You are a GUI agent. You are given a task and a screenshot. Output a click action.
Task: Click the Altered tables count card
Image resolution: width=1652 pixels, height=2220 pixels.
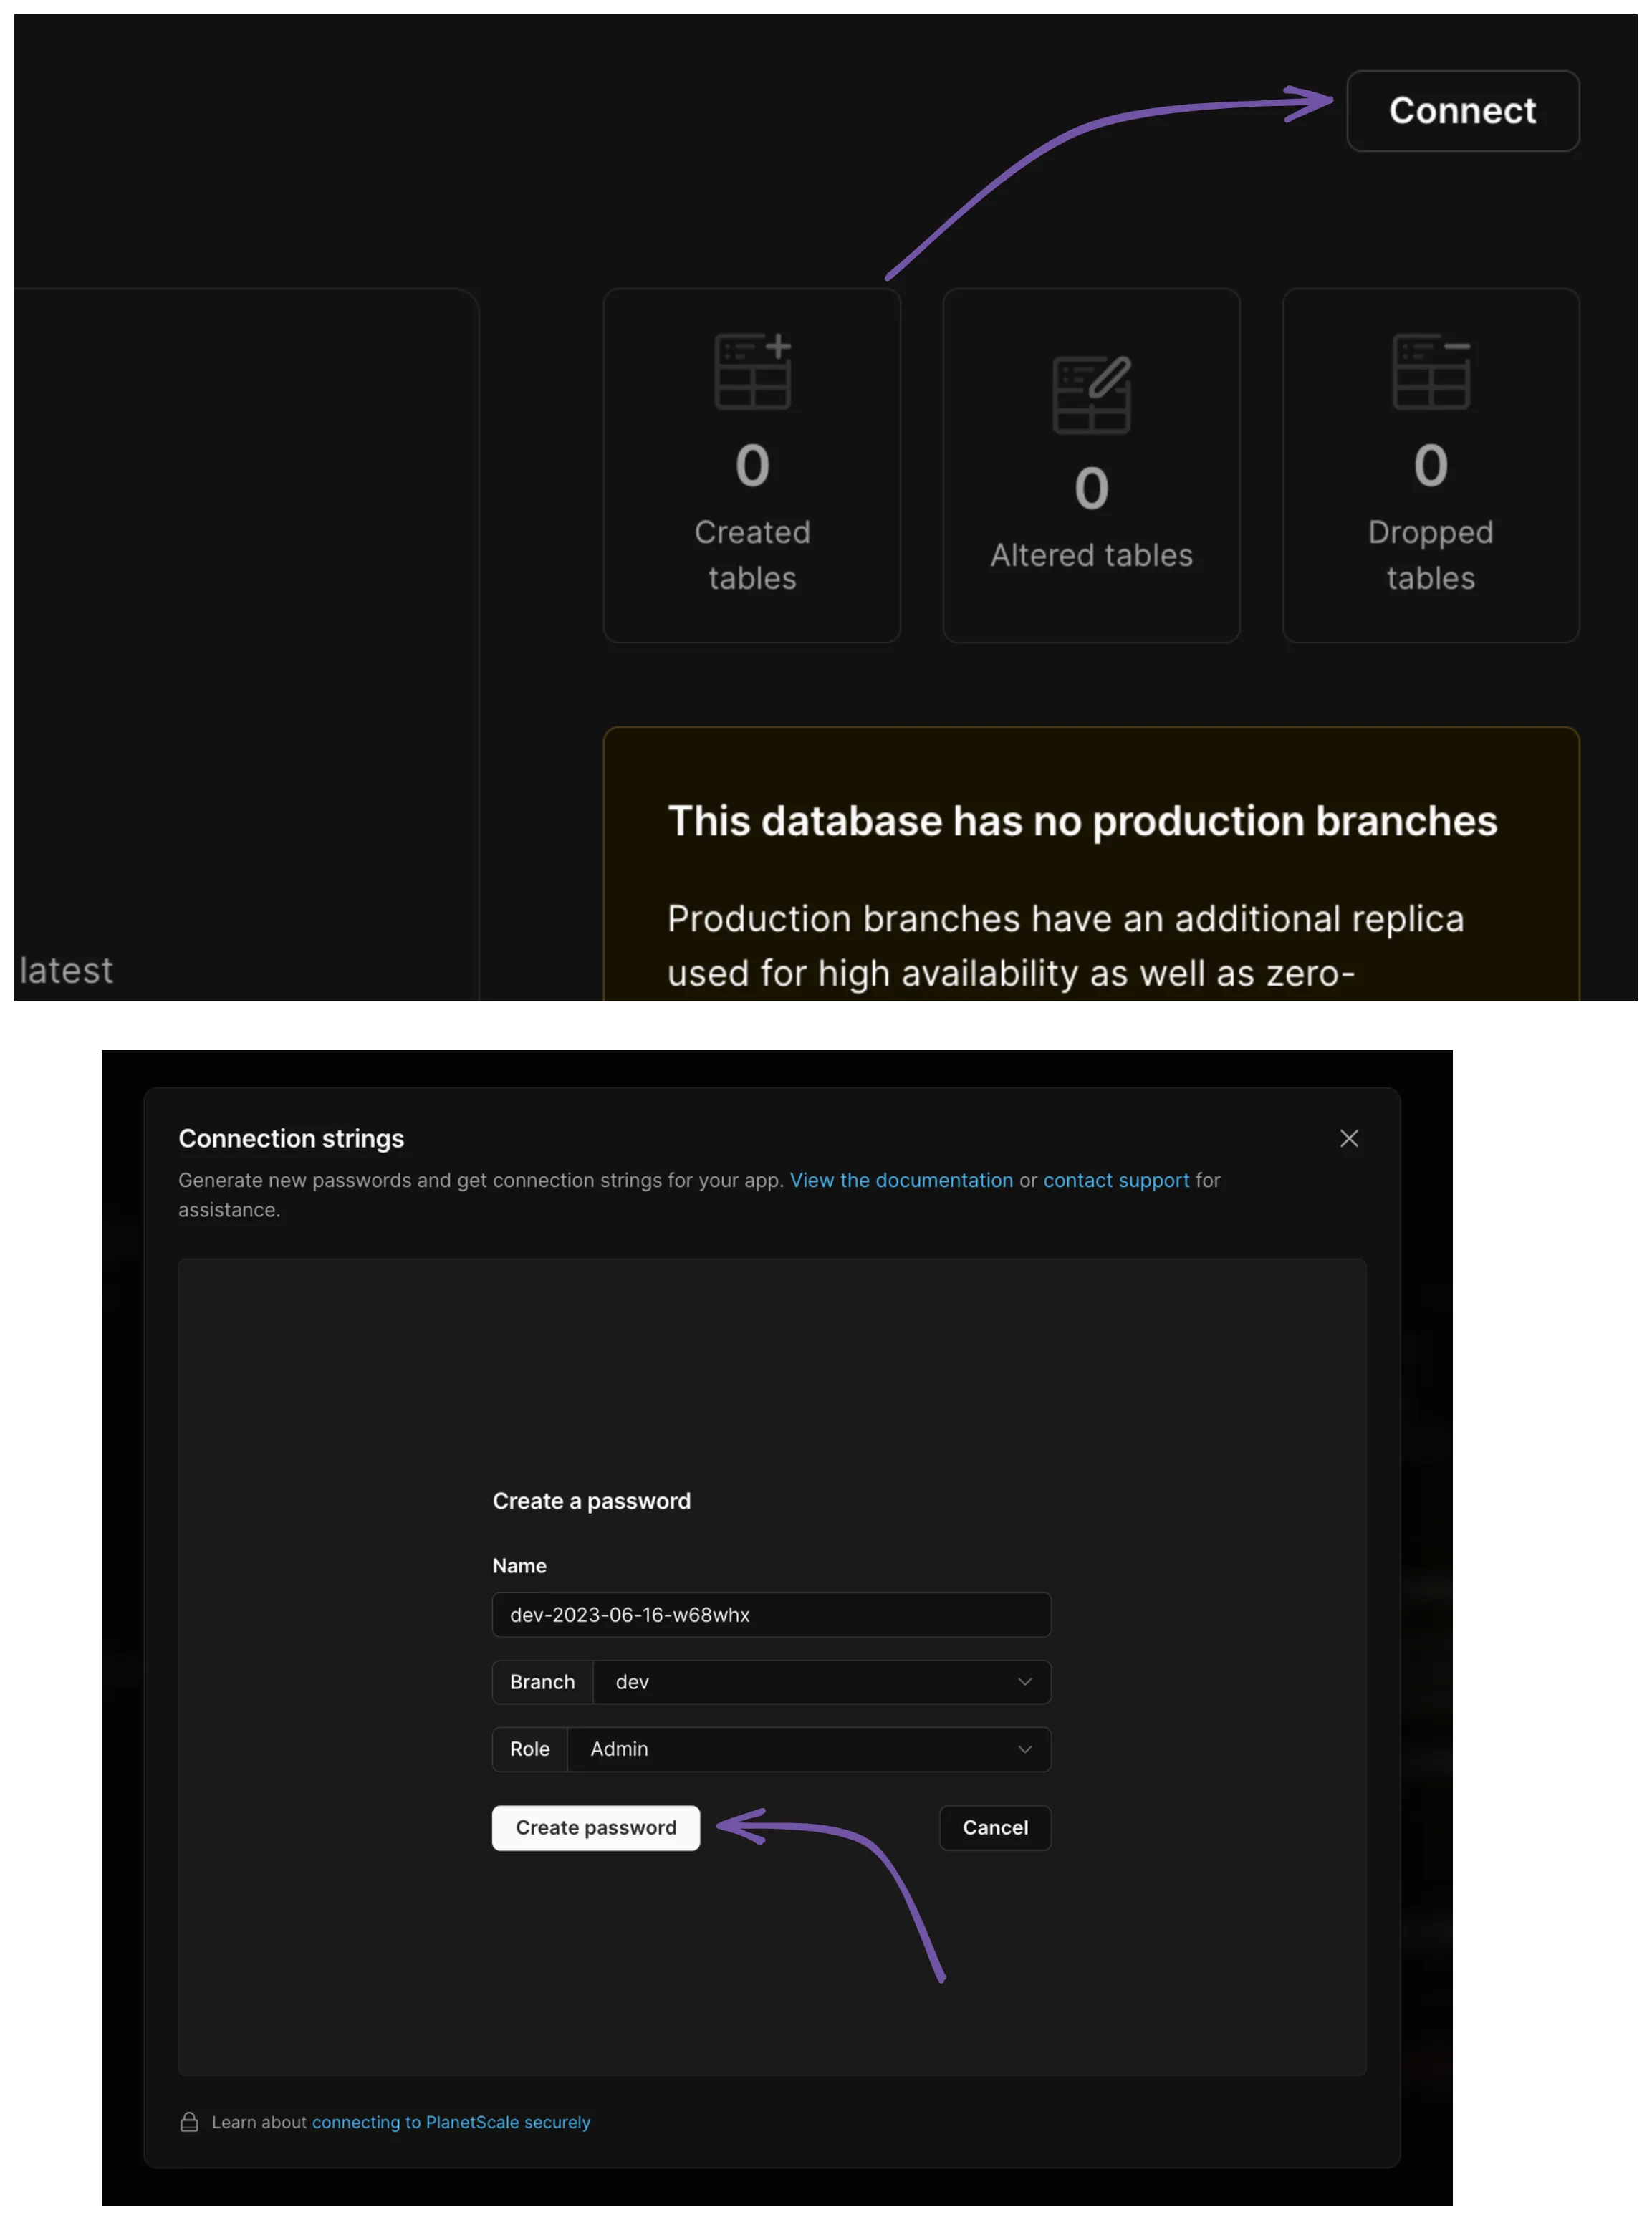pos(1091,465)
